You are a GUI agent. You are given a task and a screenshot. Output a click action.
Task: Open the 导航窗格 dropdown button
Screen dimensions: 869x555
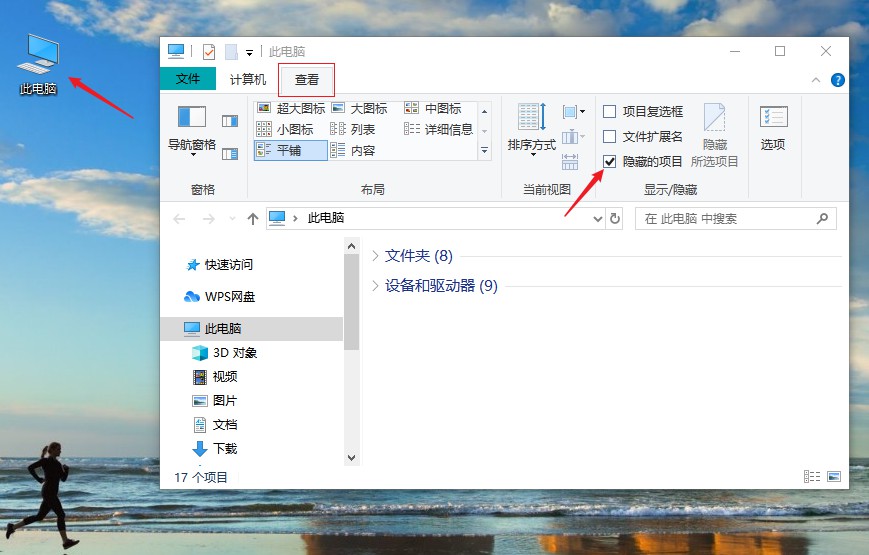192,131
